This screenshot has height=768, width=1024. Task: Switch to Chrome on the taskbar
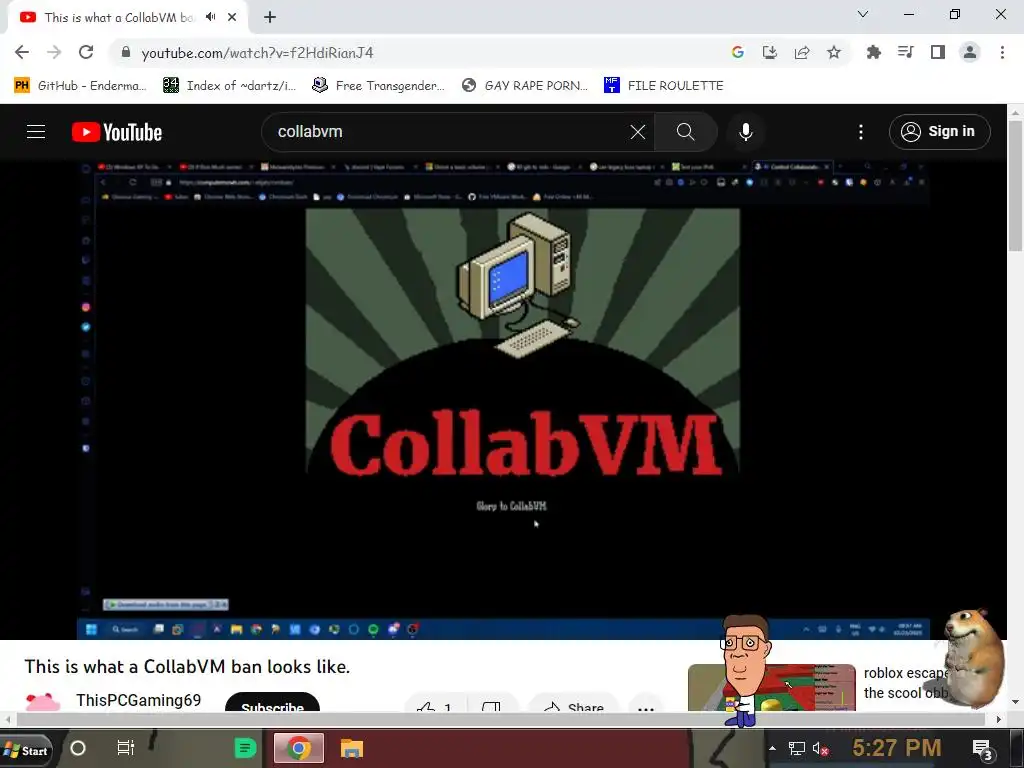click(299, 748)
